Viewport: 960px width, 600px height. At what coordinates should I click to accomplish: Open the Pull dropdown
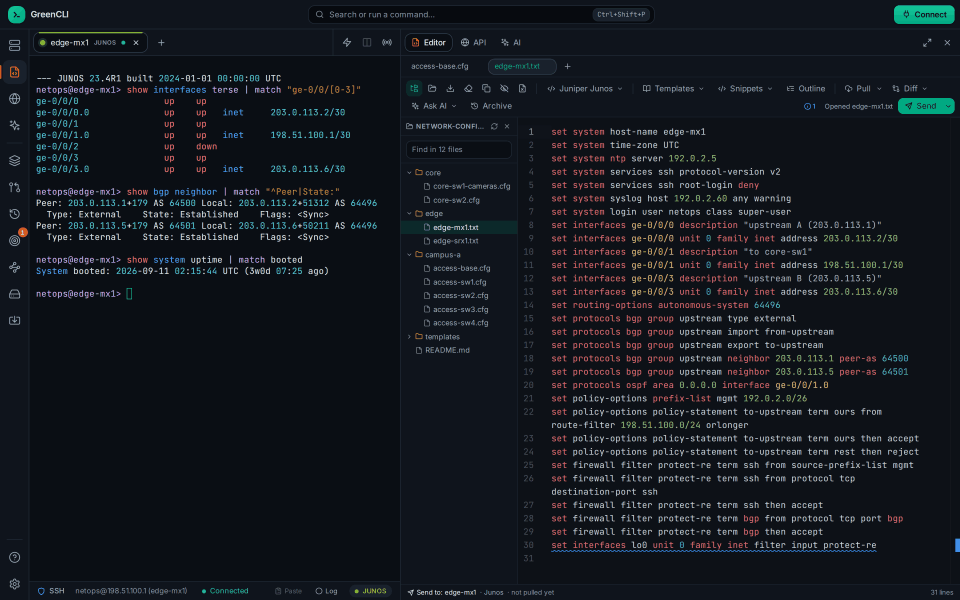coord(863,88)
